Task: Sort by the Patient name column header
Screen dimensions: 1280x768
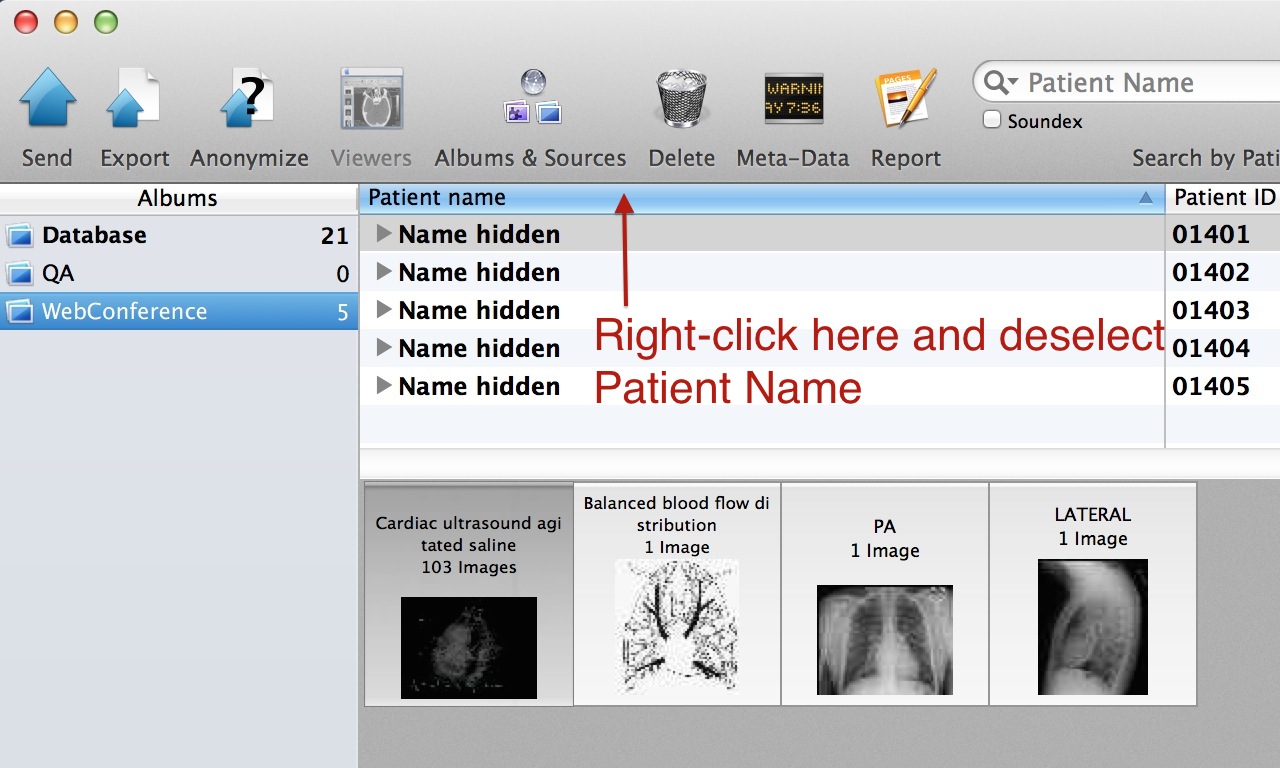Action: point(762,198)
